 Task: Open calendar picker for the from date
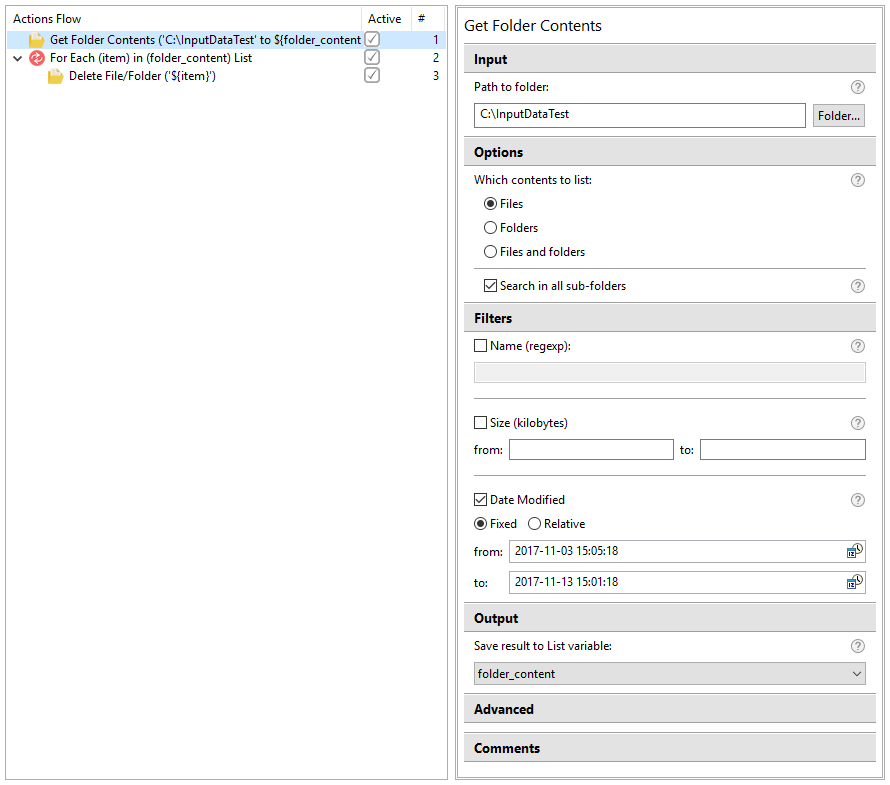pyautogui.click(x=854, y=551)
